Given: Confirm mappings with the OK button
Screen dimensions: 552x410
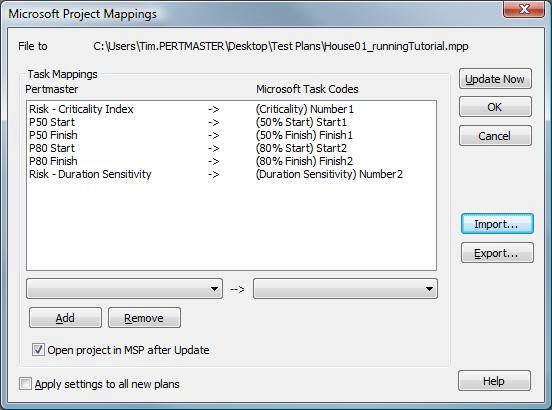Looking at the screenshot, I should (495, 107).
